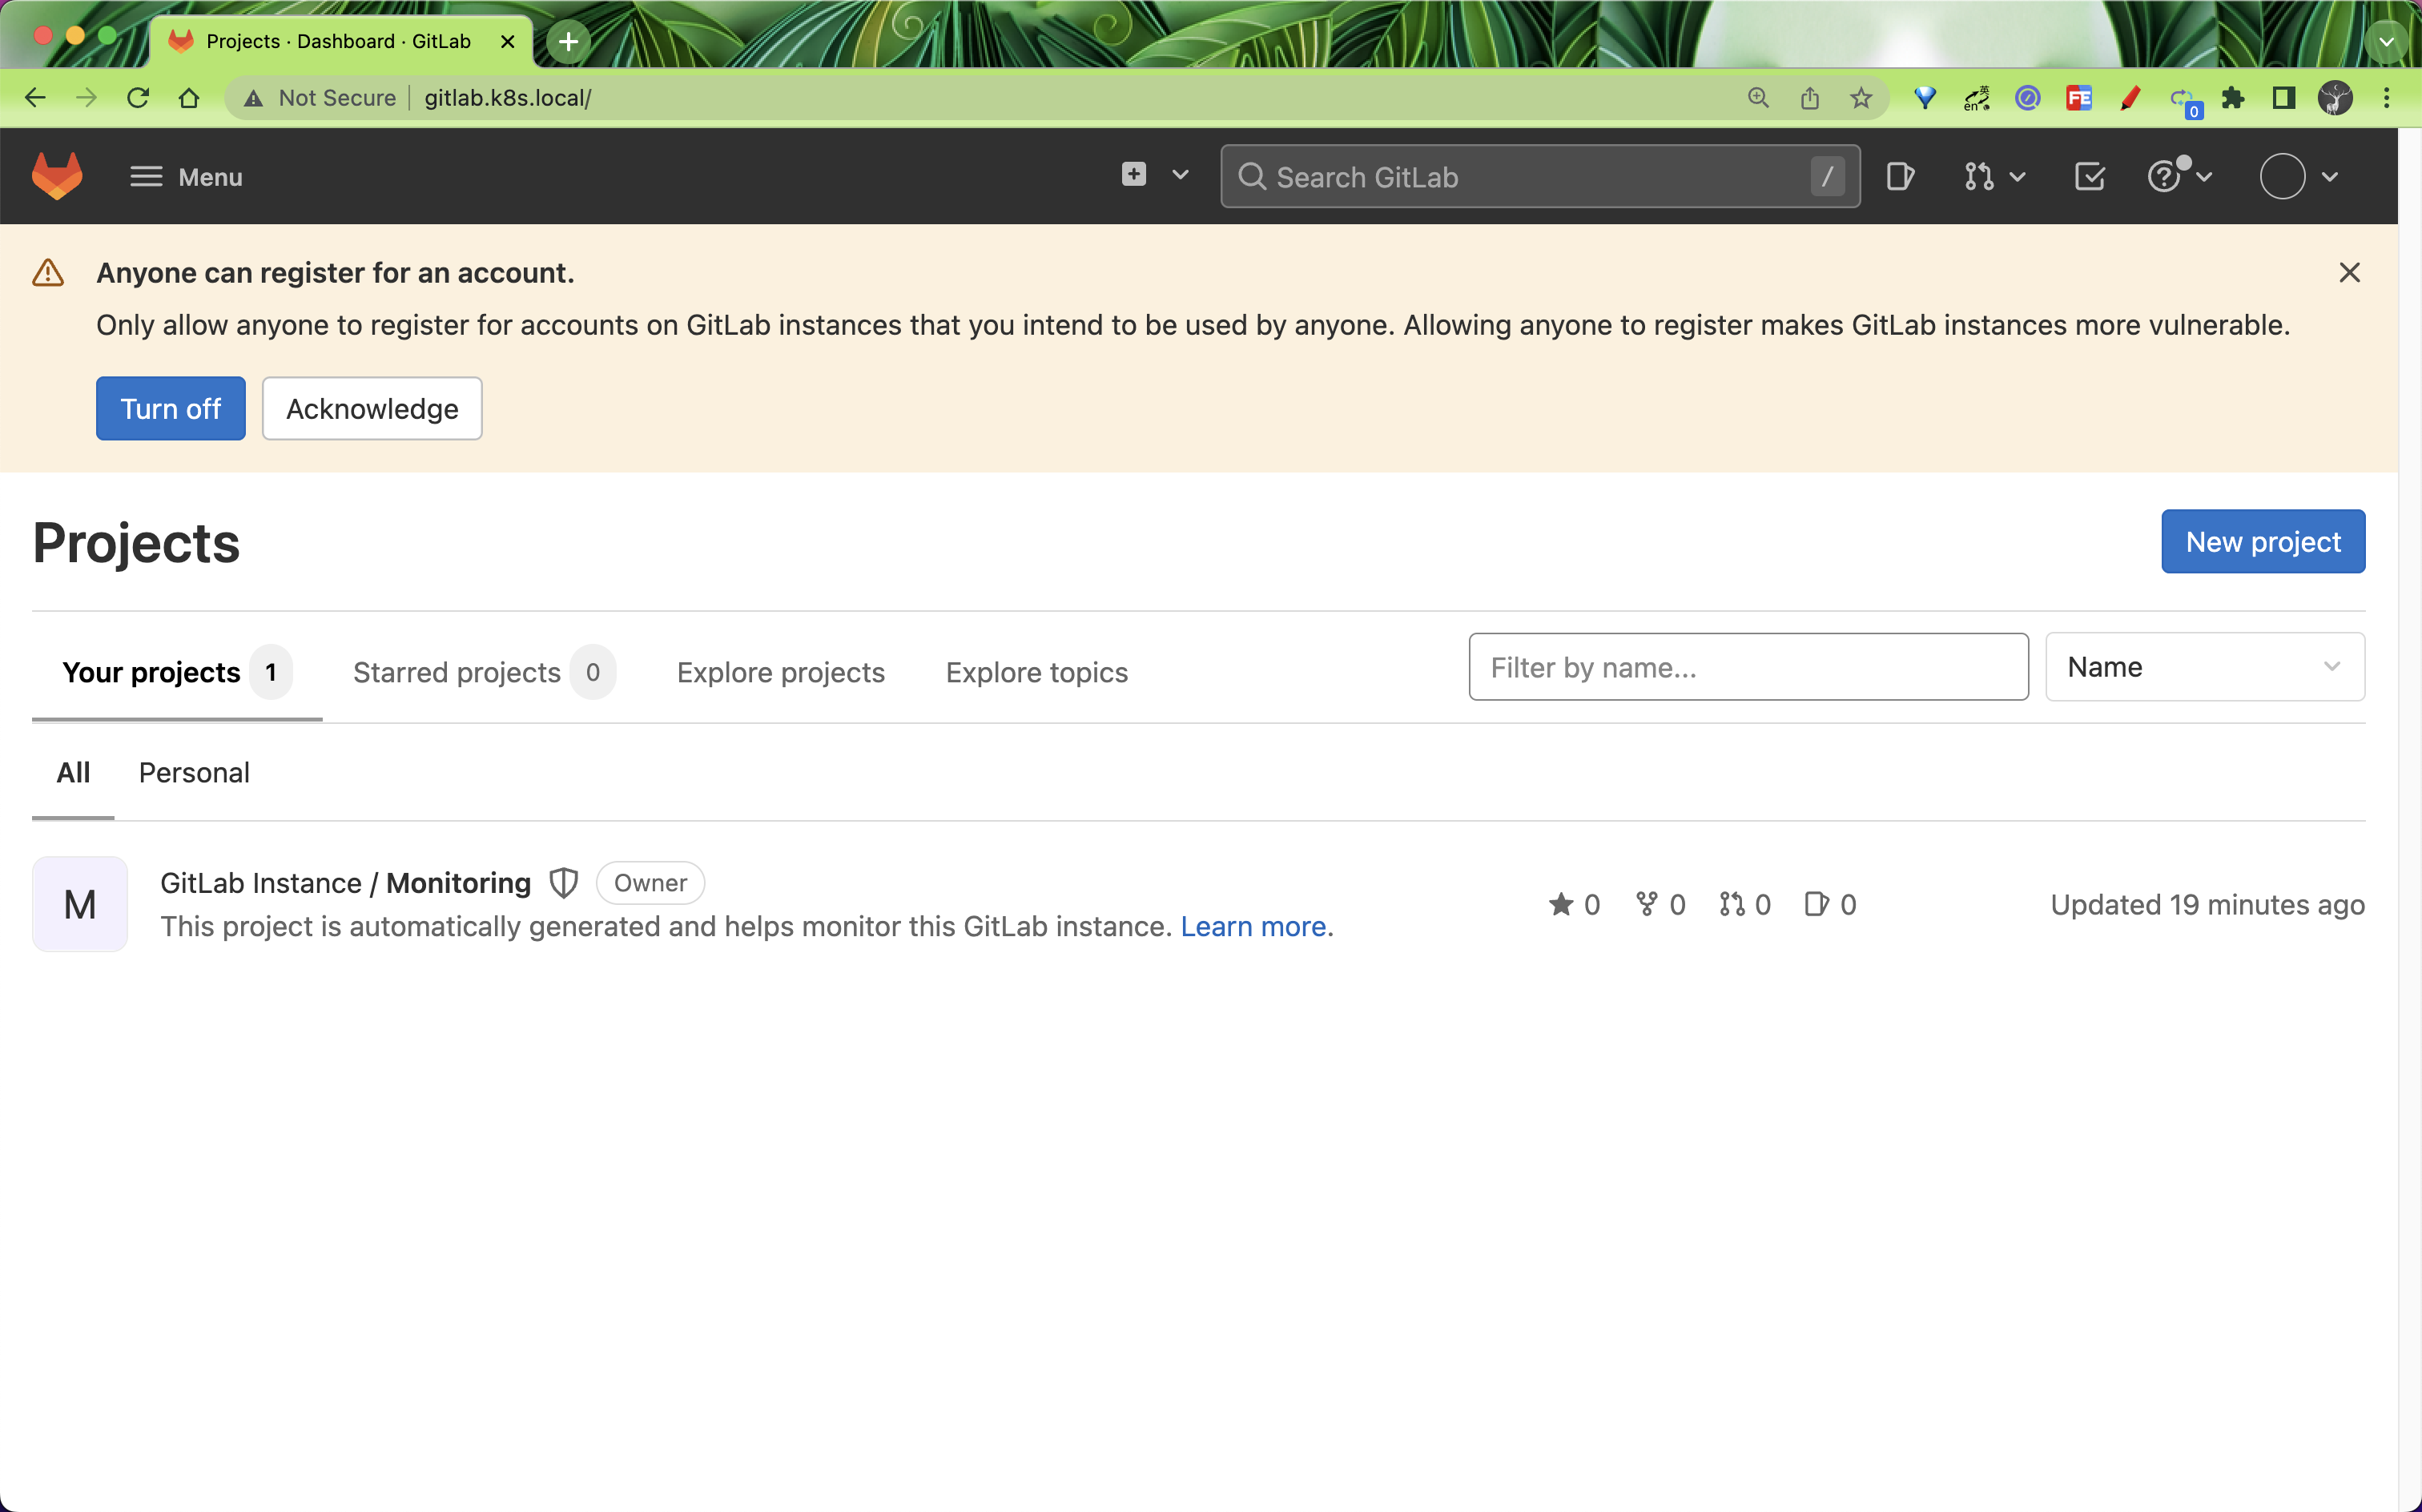Click the Monitoring project merge requests count
The height and width of the screenshot is (1512, 2422).
[x=1745, y=904]
